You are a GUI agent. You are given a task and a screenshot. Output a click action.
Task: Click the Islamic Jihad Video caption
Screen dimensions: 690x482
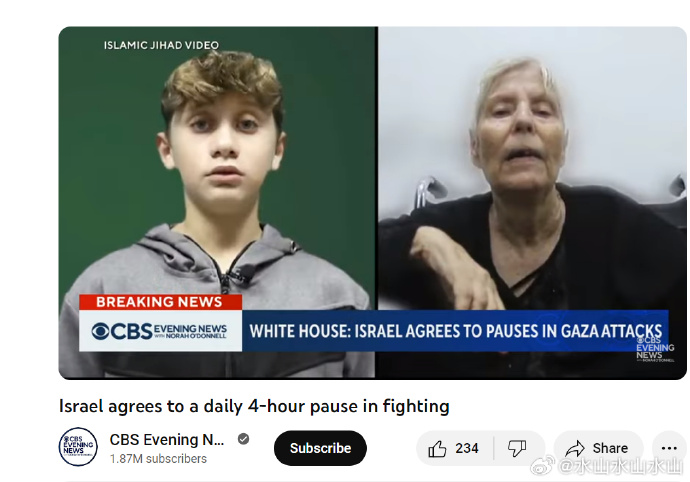tap(161, 45)
